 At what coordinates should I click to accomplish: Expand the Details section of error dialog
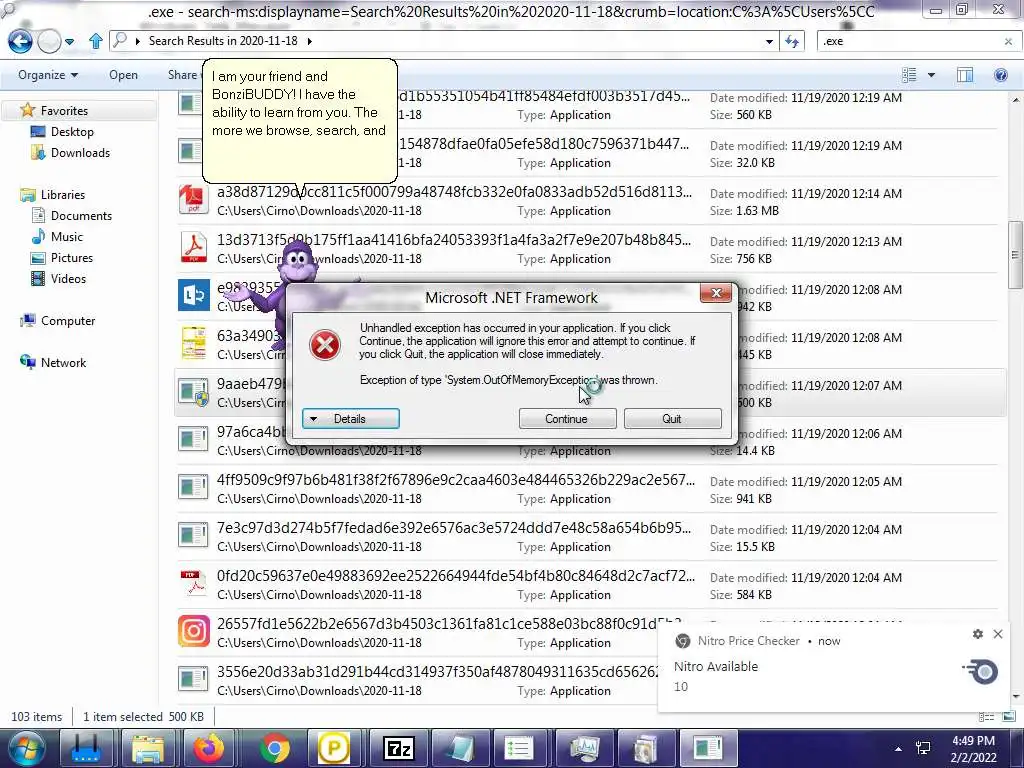pyautogui.click(x=351, y=419)
